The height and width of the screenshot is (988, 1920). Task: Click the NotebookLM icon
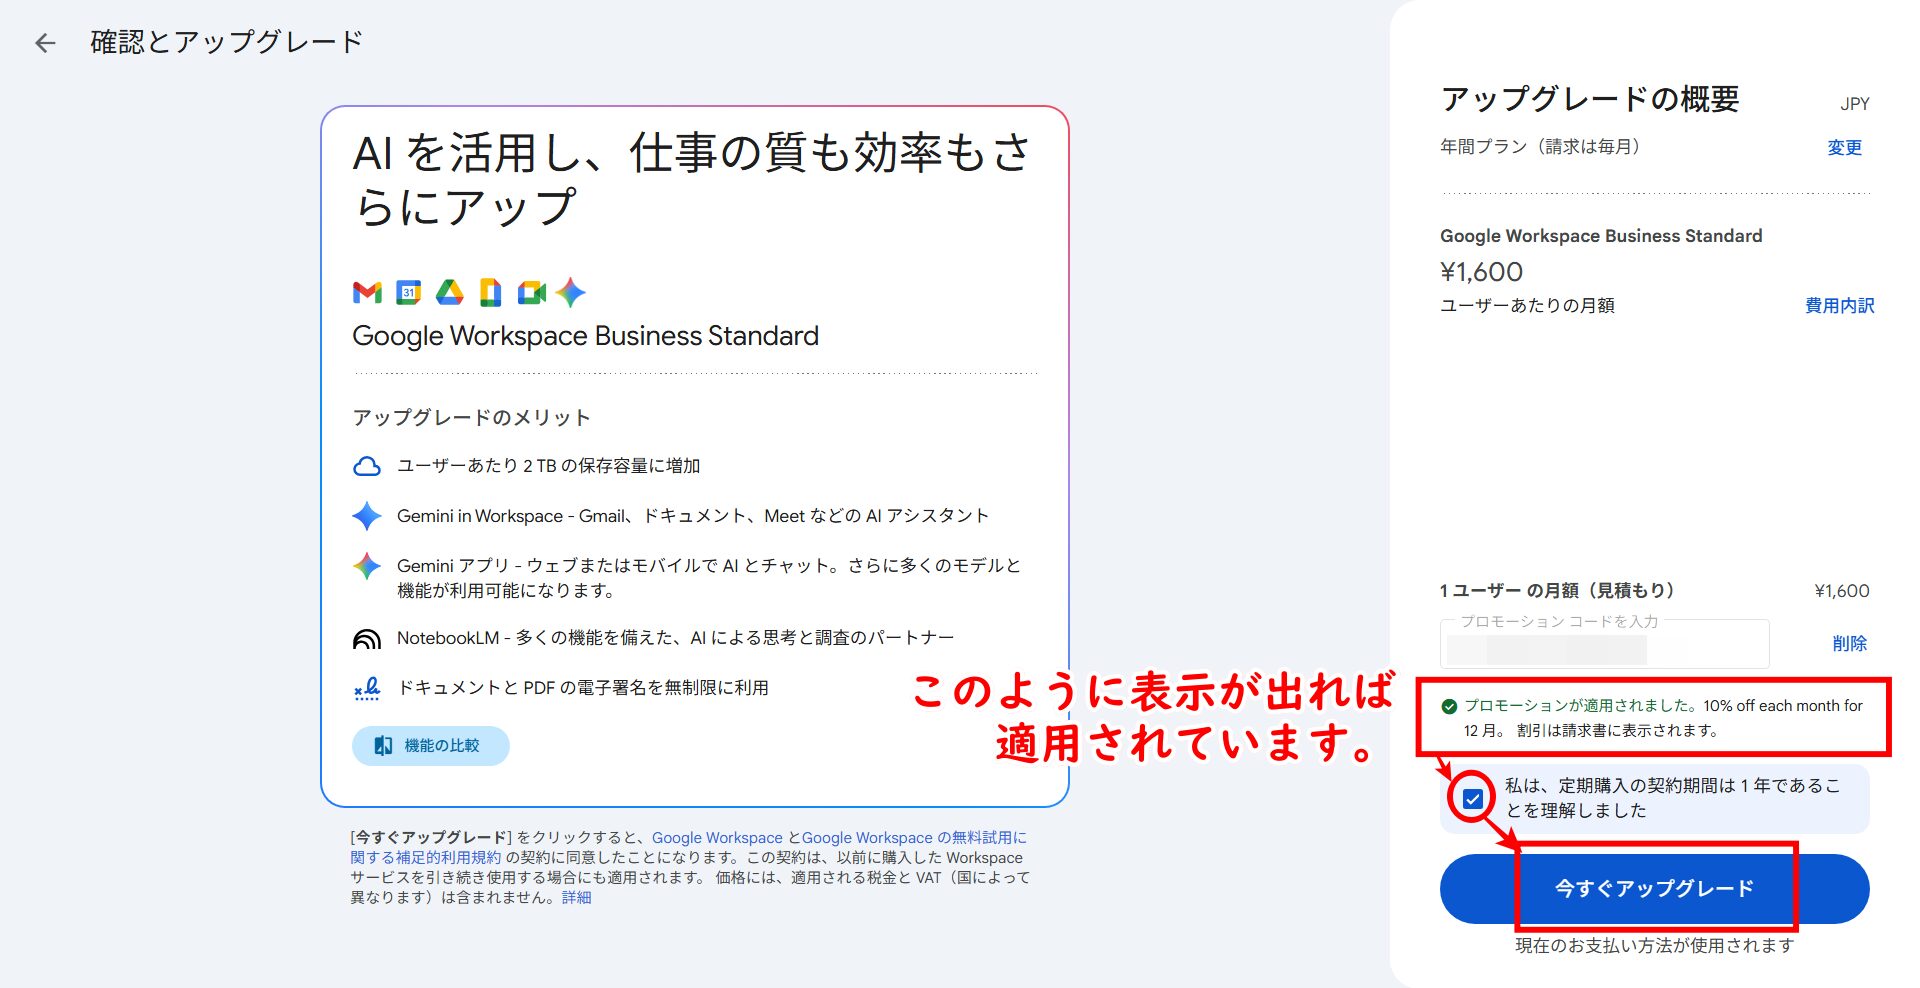[367, 639]
